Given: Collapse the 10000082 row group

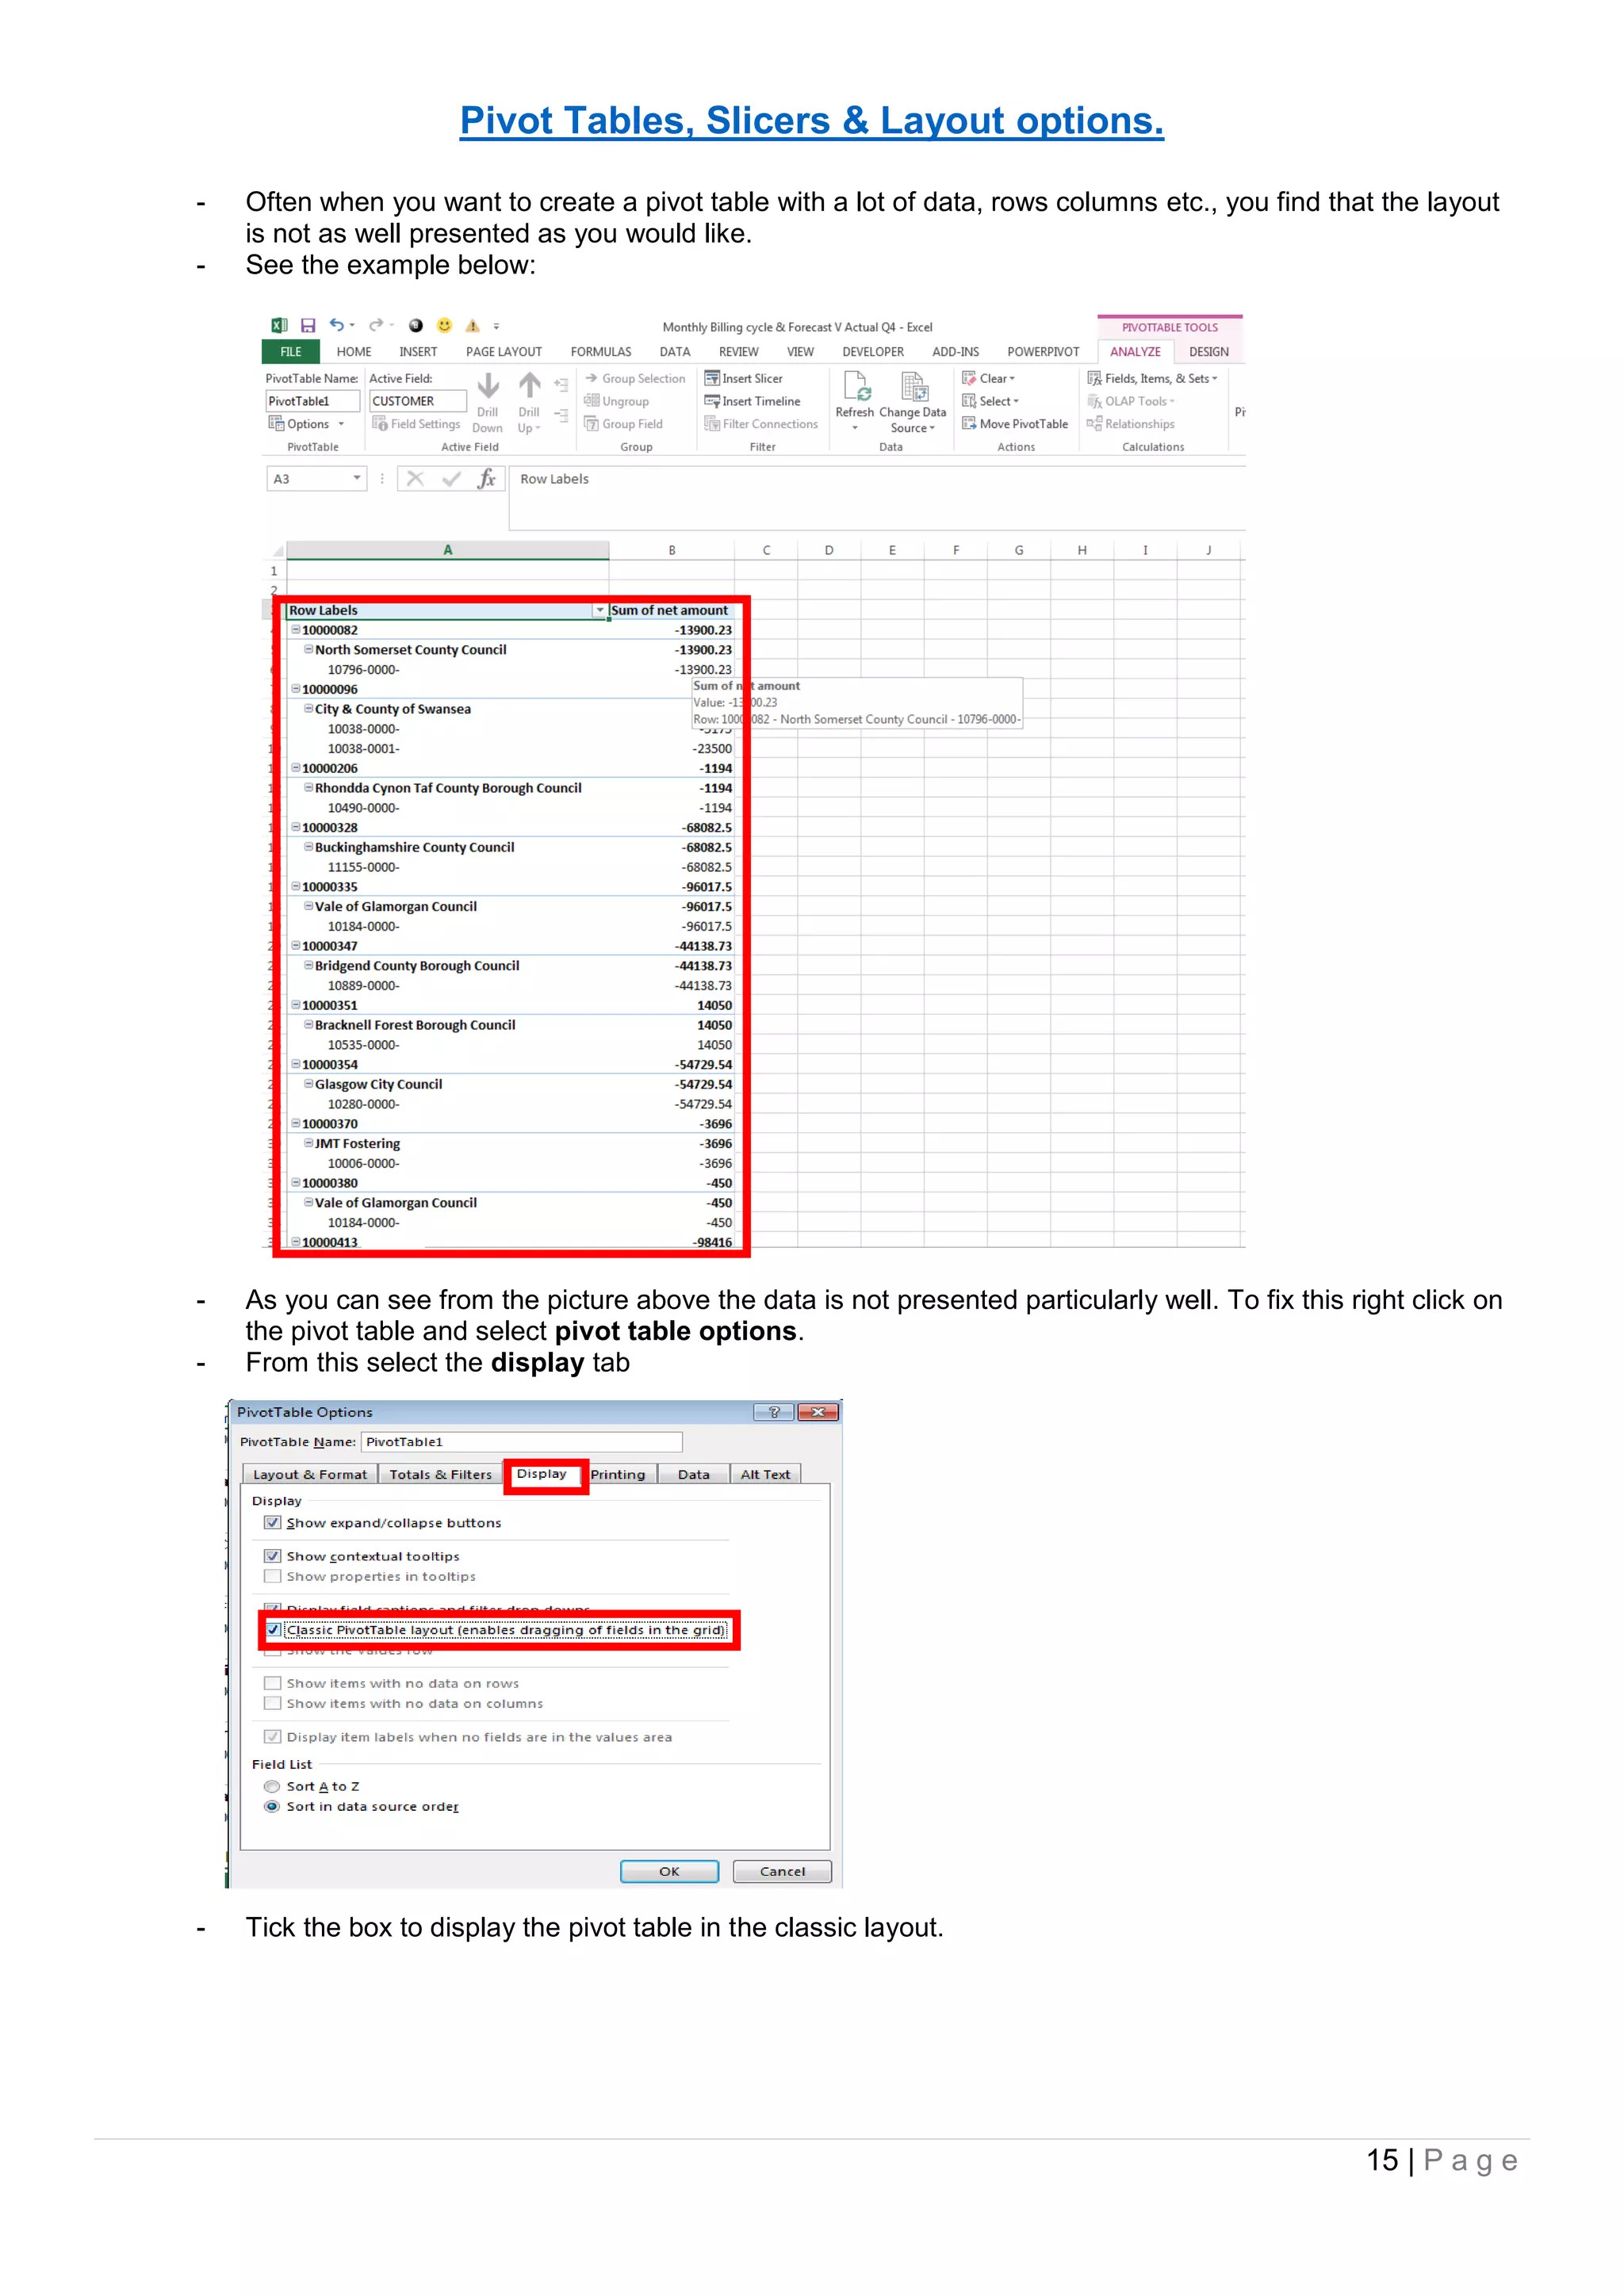Looking at the screenshot, I should coord(296,630).
